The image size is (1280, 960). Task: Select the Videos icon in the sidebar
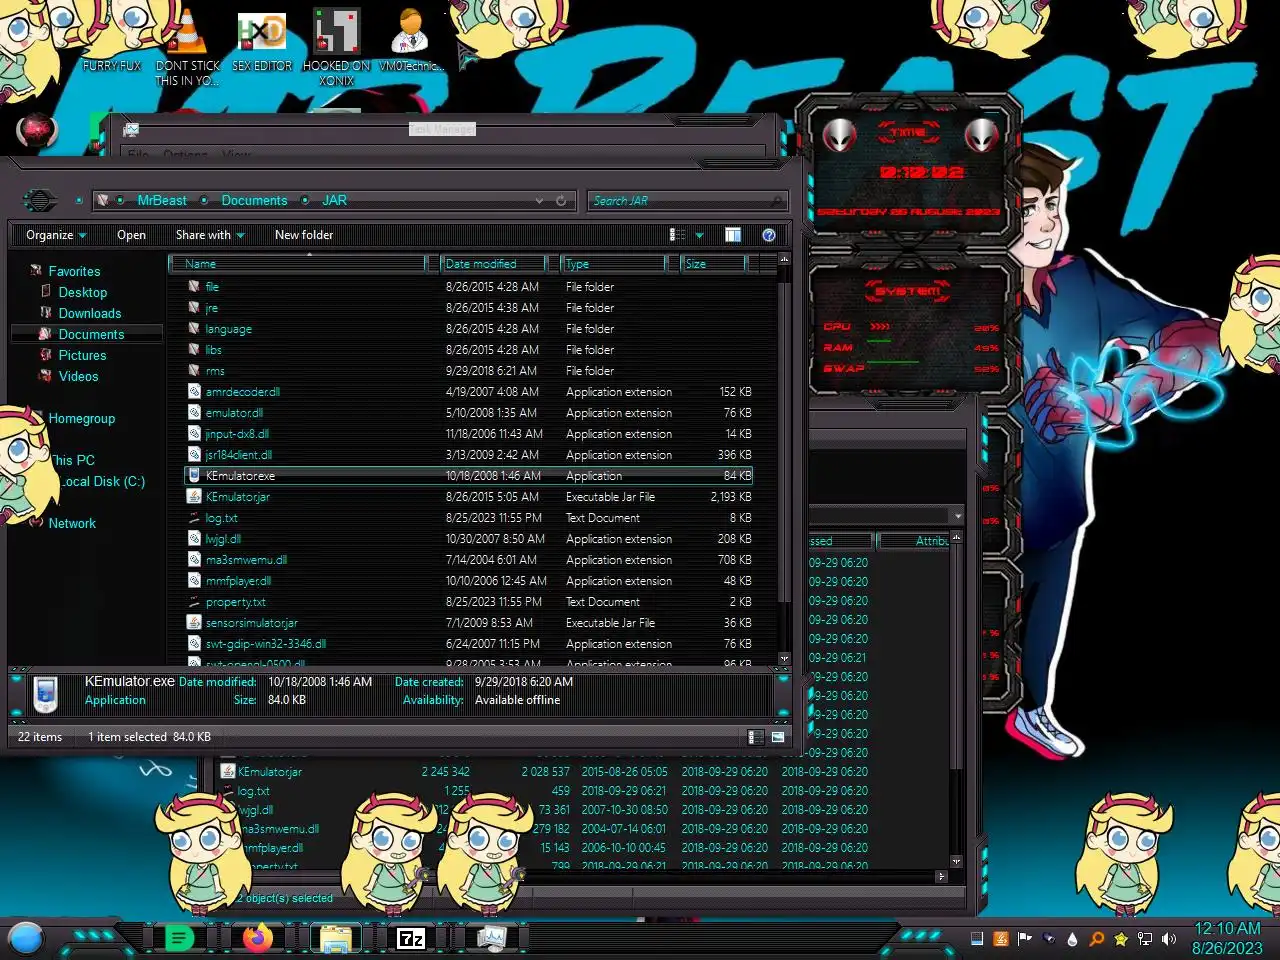[46, 375]
